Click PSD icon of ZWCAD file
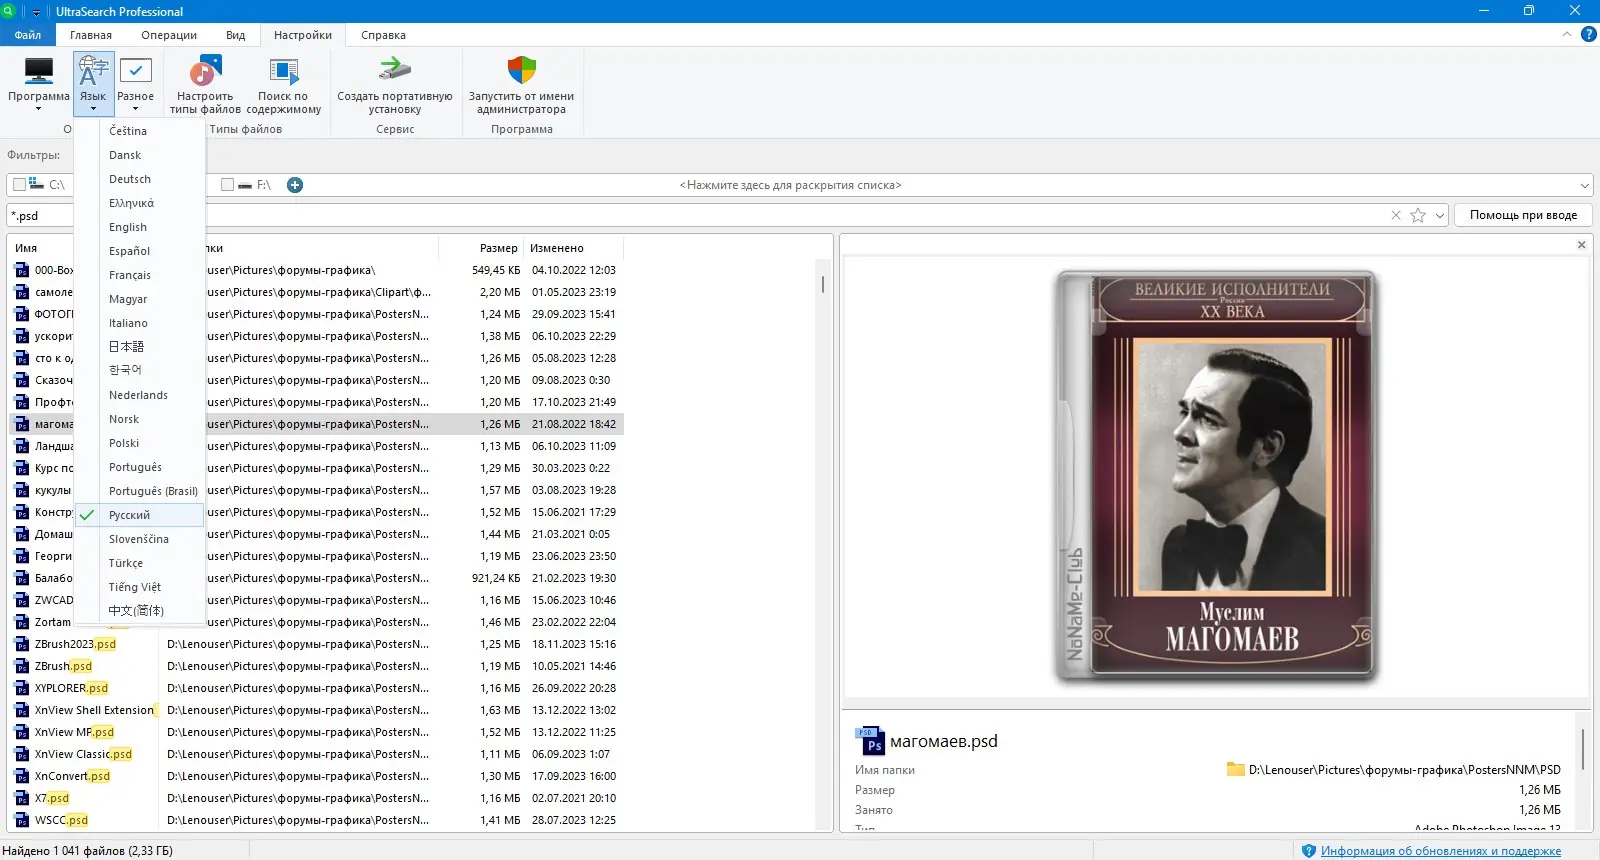 [22, 600]
